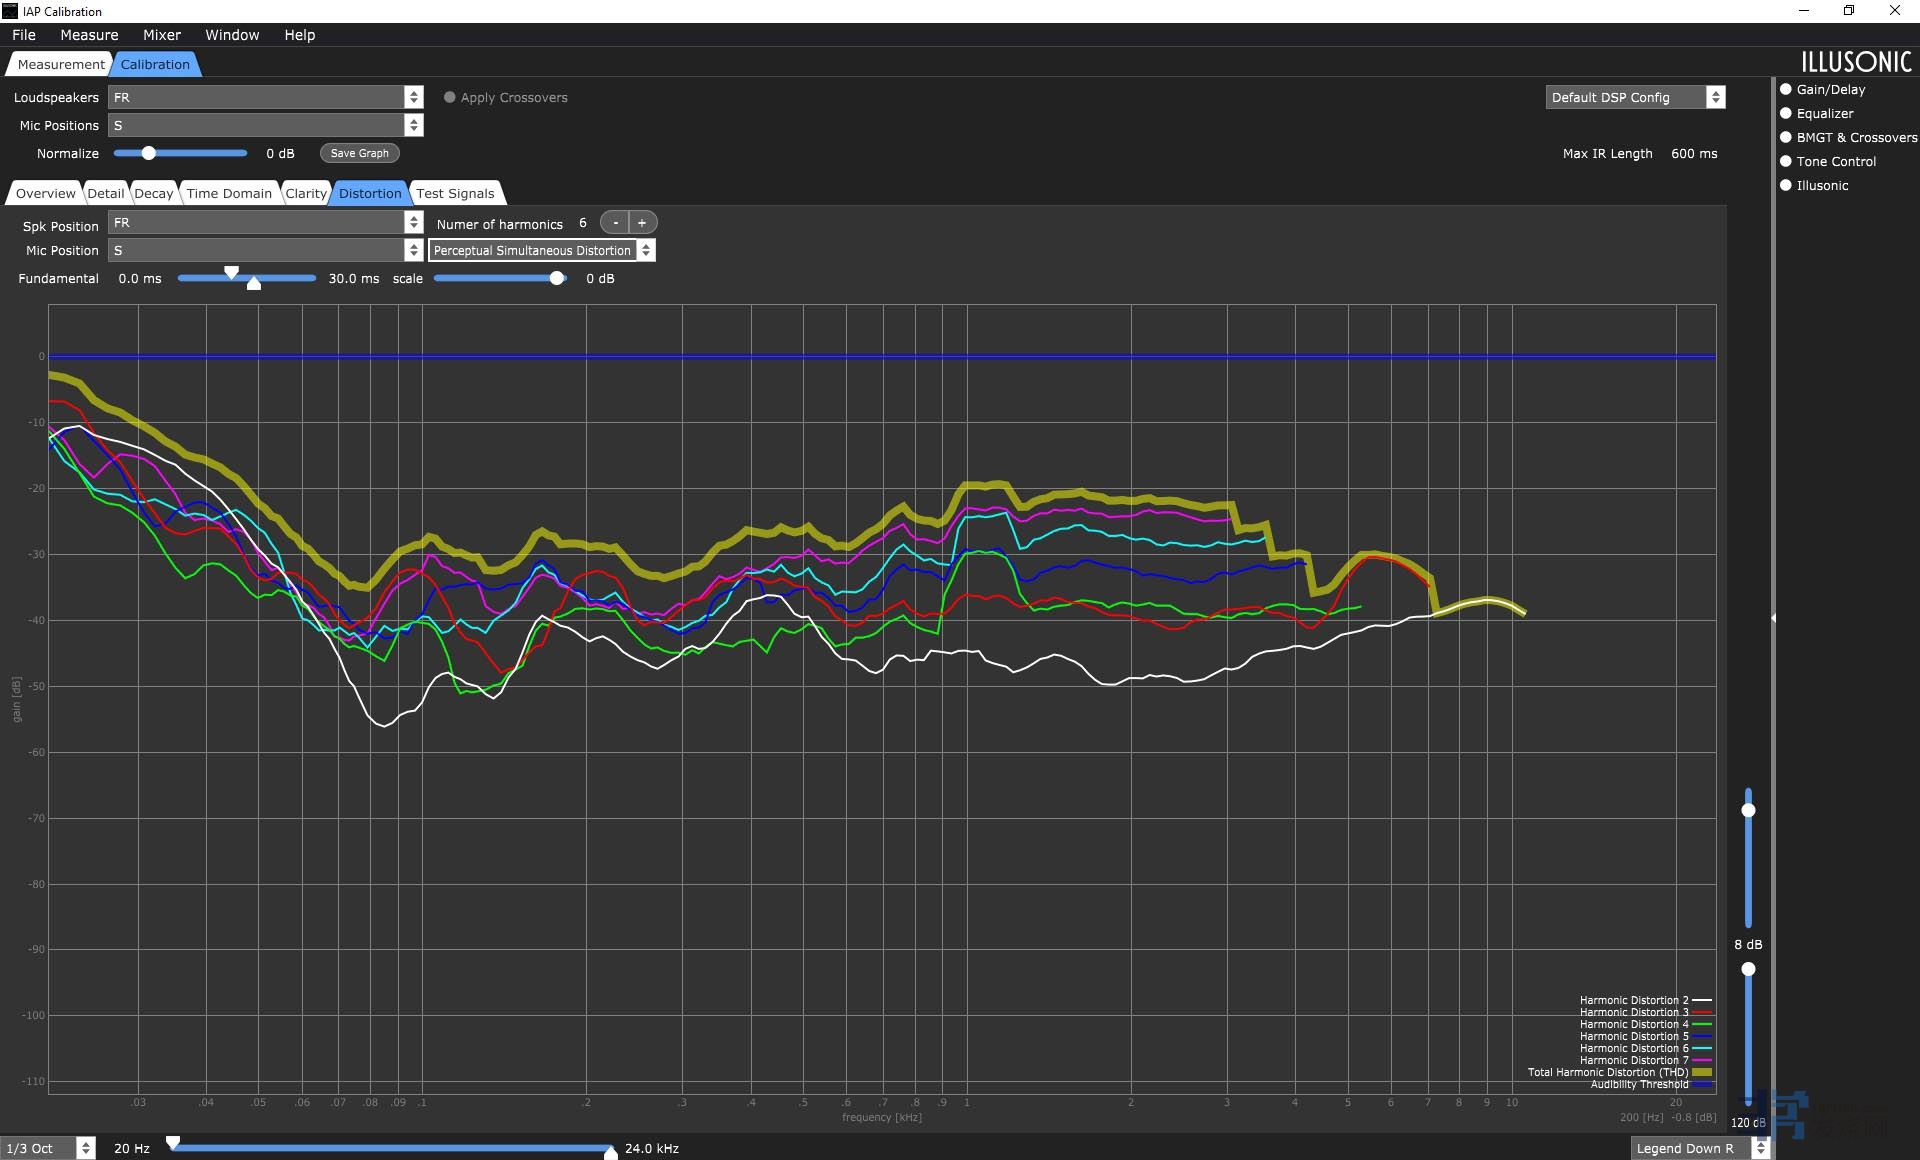Toggle the Apply Crossovers option

[x=450, y=97]
